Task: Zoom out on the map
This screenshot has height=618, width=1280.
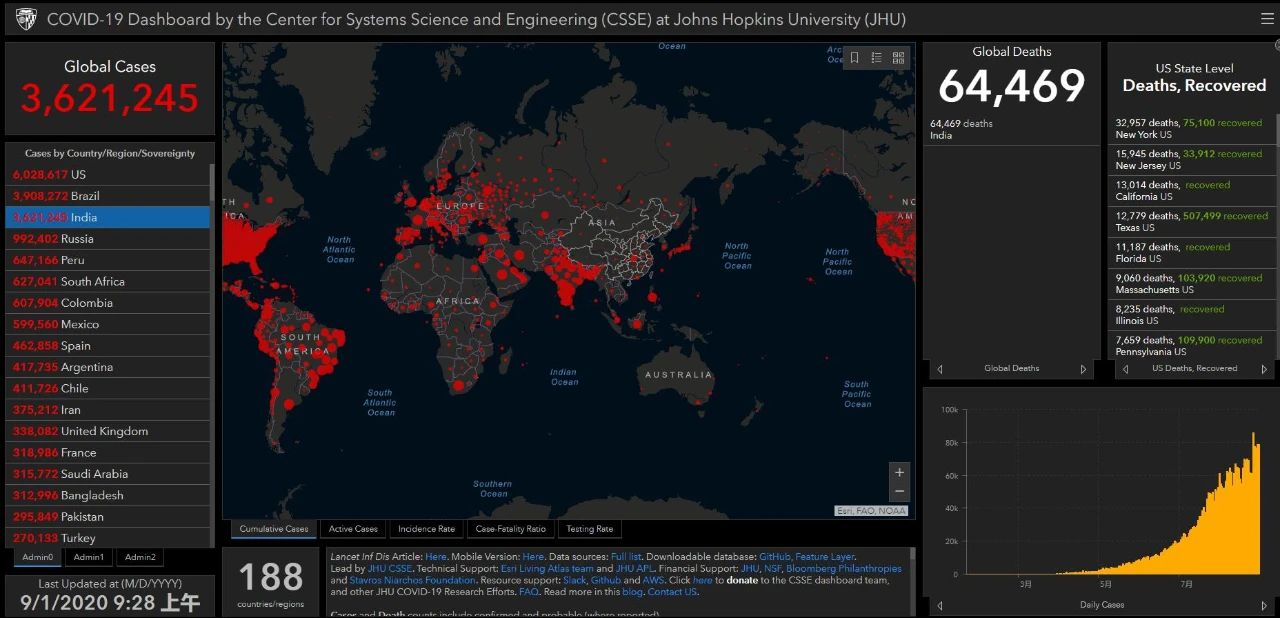Action: 899,491
